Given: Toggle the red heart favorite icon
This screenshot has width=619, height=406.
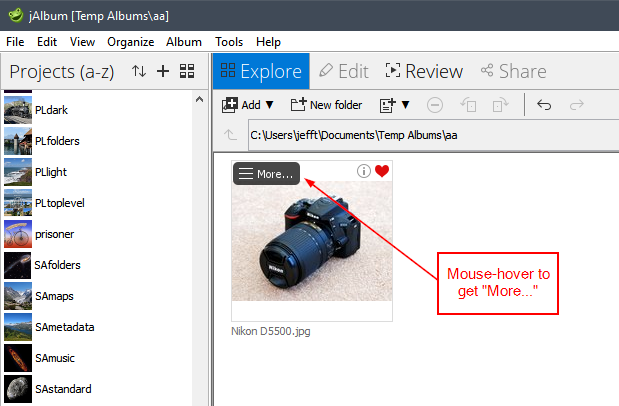Looking at the screenshot, I should [382, 171].
